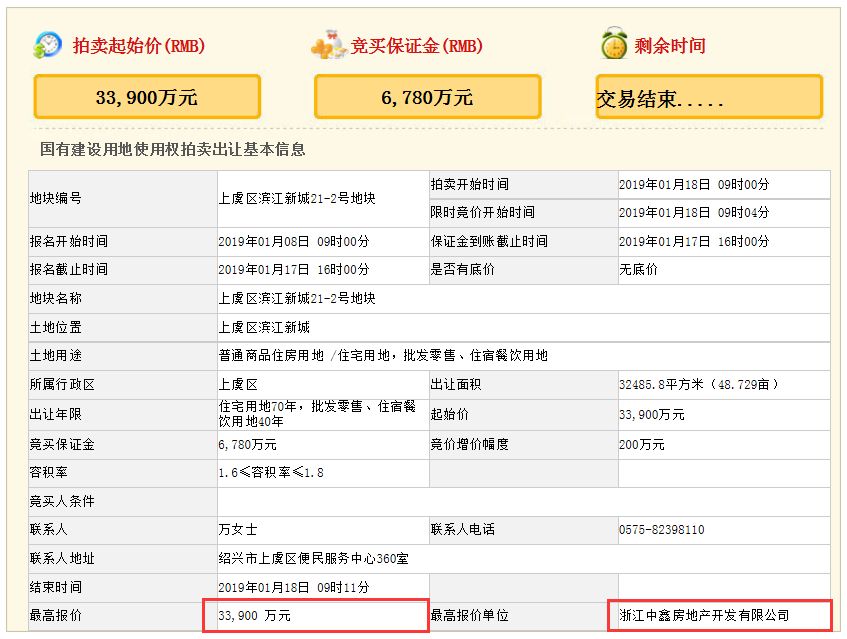Click the 容积率 label
This screenshot has height=639, width=847.
point(49,473)
